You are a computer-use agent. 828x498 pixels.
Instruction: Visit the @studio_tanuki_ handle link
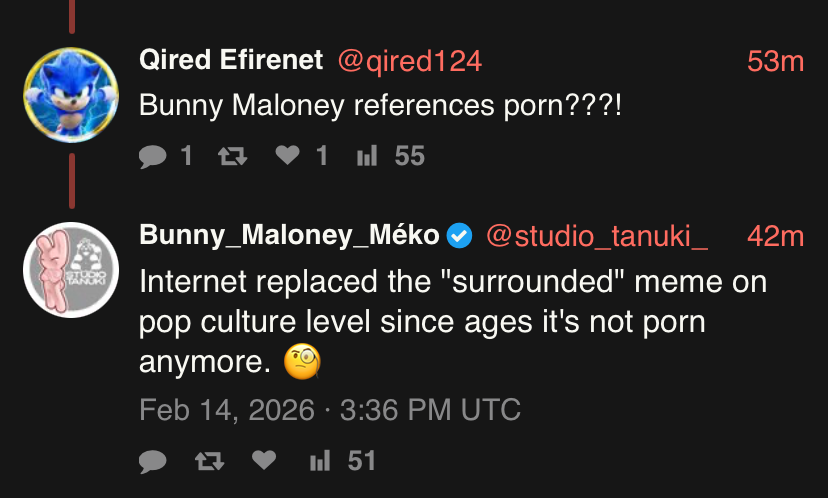[x=597, y=235]
